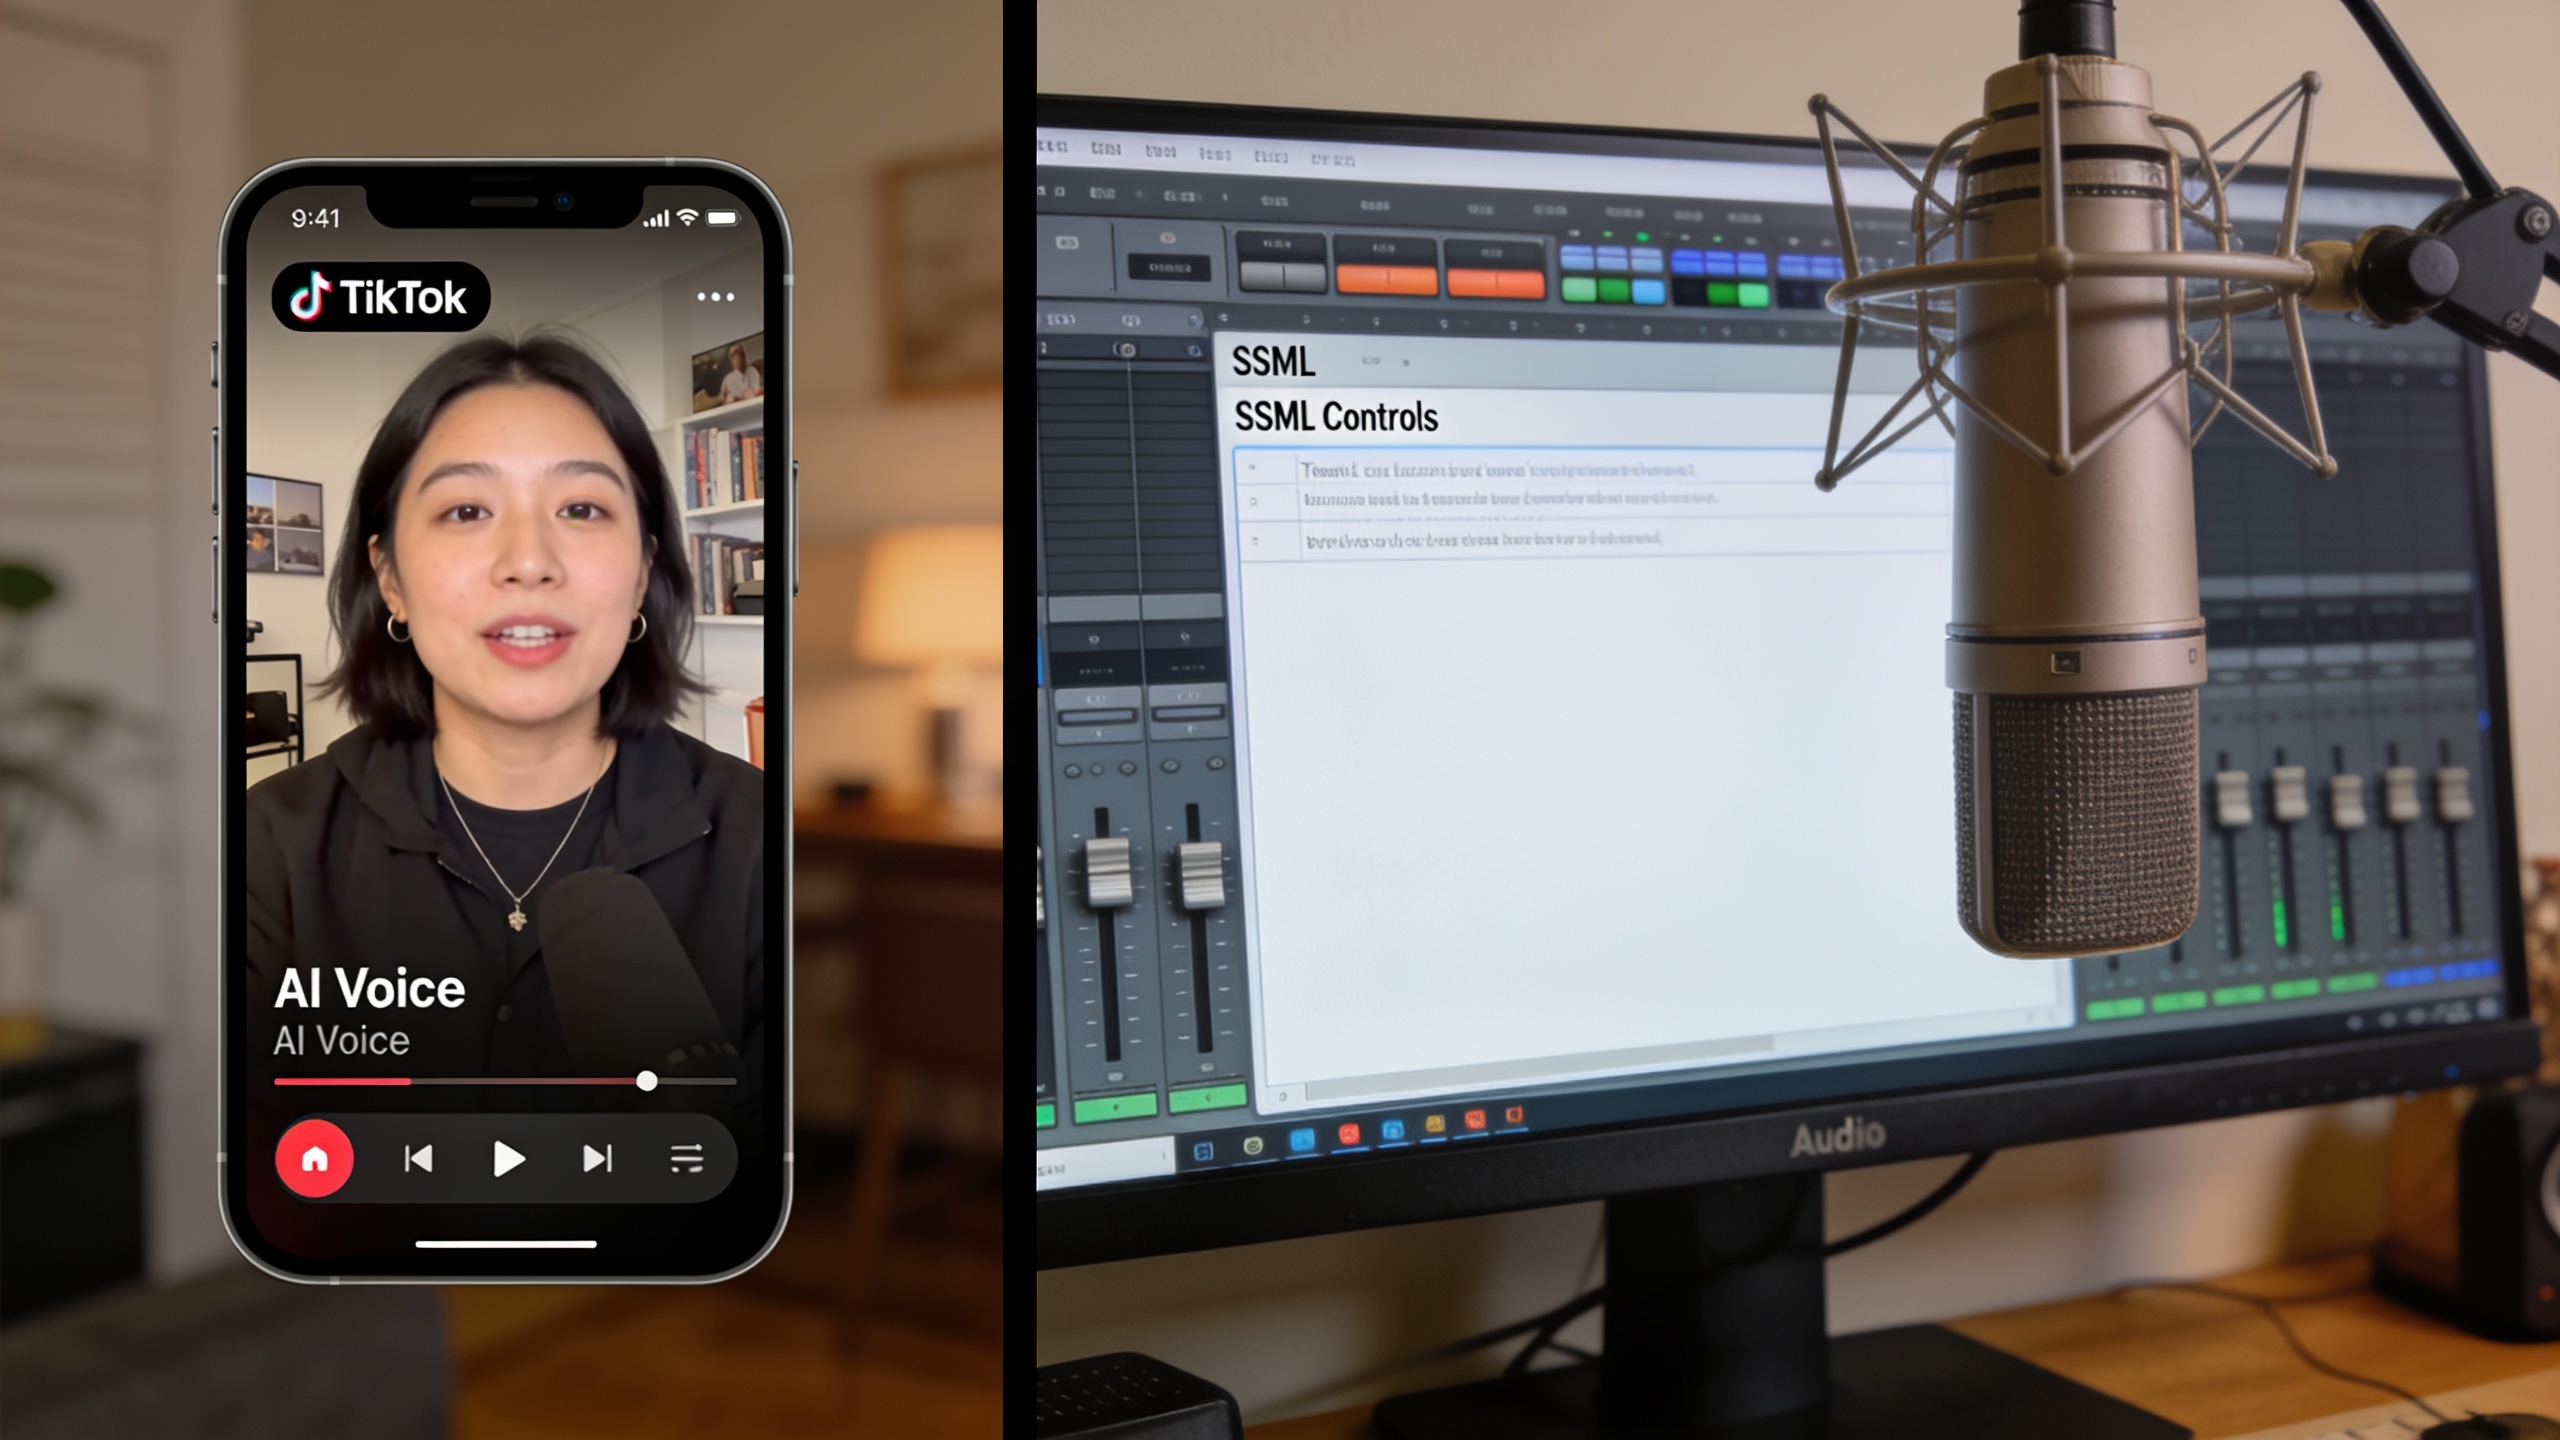The image size is (2560, 1440).
Task: Tap the home indicator bar on phone
Action: 506,1244
